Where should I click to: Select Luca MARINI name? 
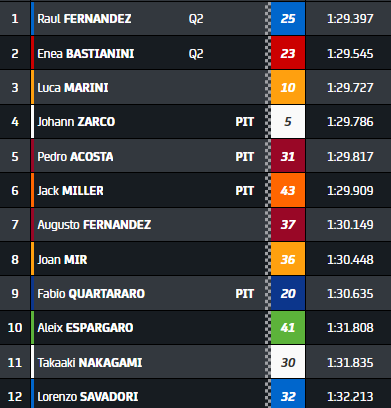coord(73,88)
